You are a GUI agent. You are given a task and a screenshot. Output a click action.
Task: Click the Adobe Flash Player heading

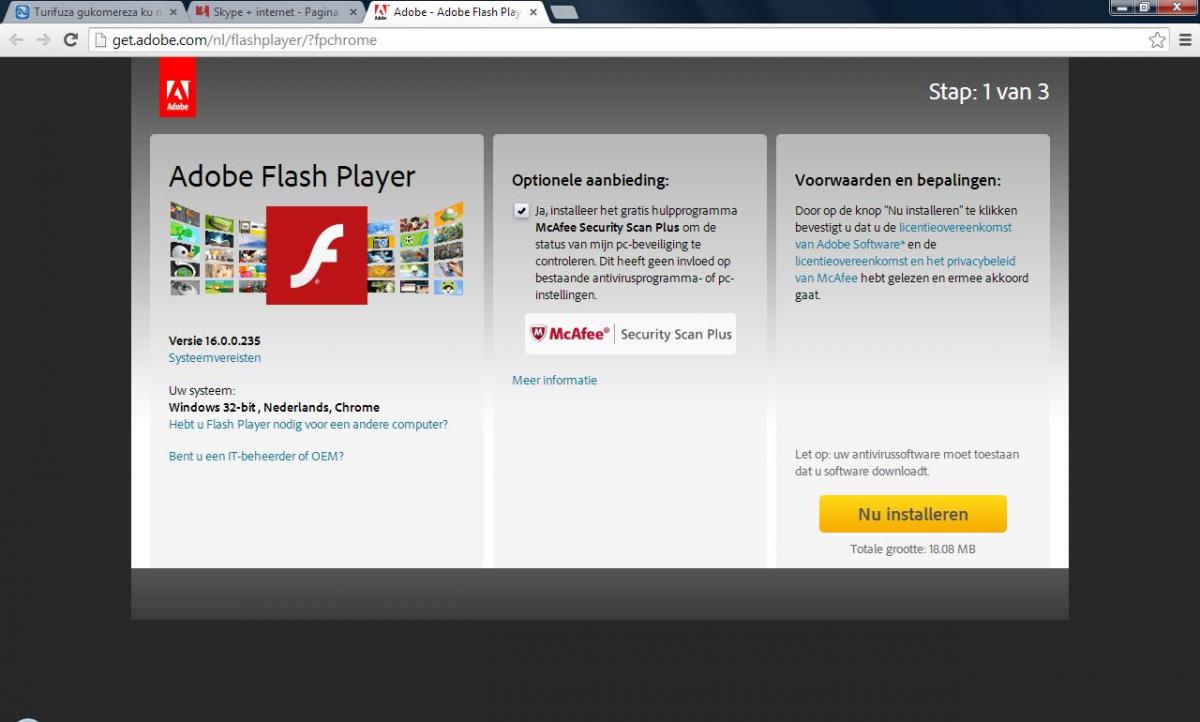292,177
